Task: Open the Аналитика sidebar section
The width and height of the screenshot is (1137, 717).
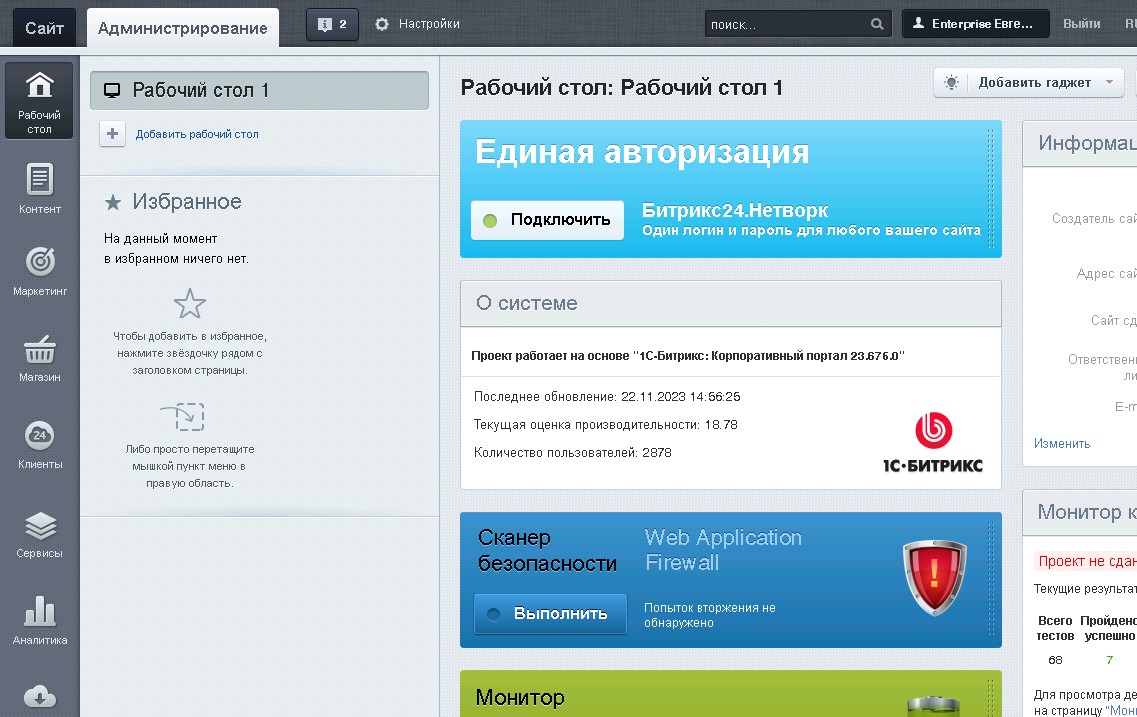Action: (x=39, y=621)
